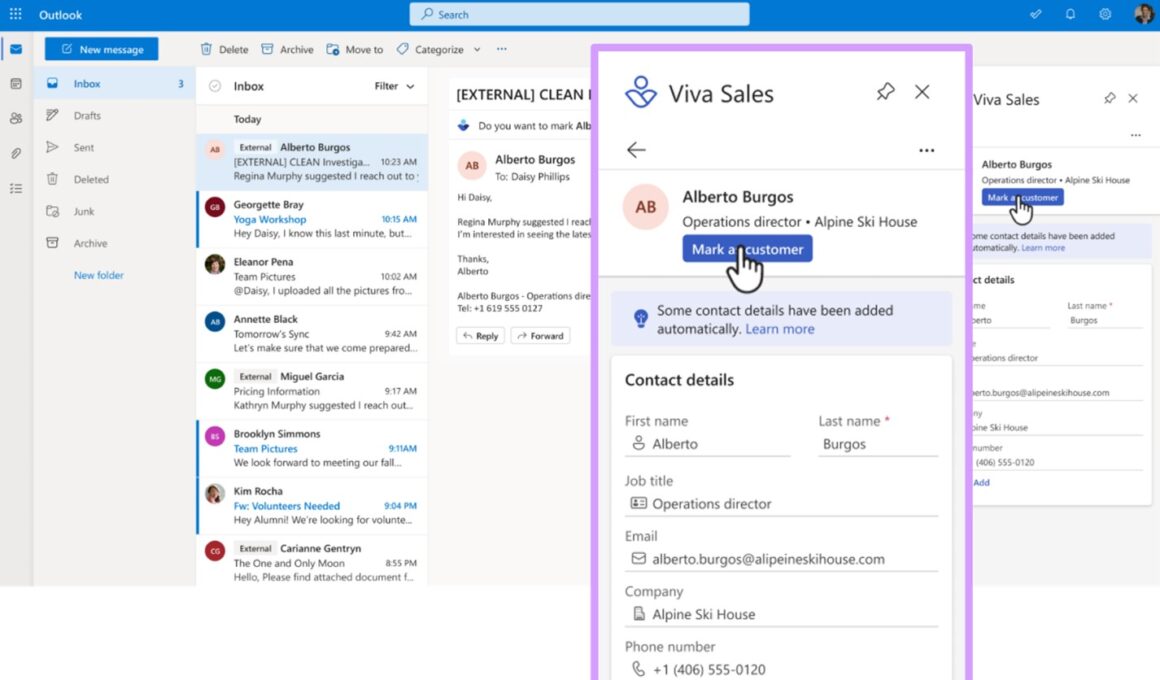Image resolution: width=1160 pixels, height=680 pixels.
Task: Open the toolbar overflow ellipsis menu
Action: (x=502, y=49)
